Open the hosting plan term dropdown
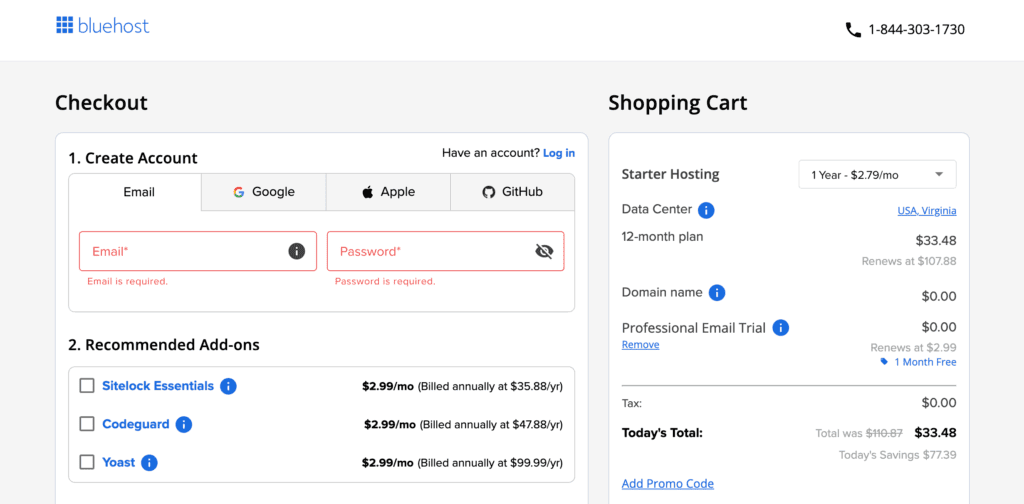This screenshot has height=504, width=1024. (877, 175)
